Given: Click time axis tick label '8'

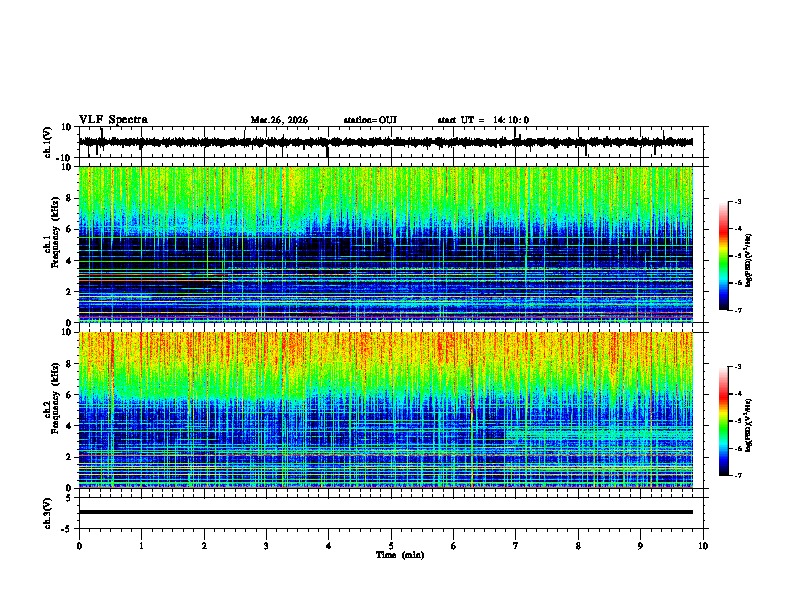Looking at the screenshot, I should coord(578,546).
